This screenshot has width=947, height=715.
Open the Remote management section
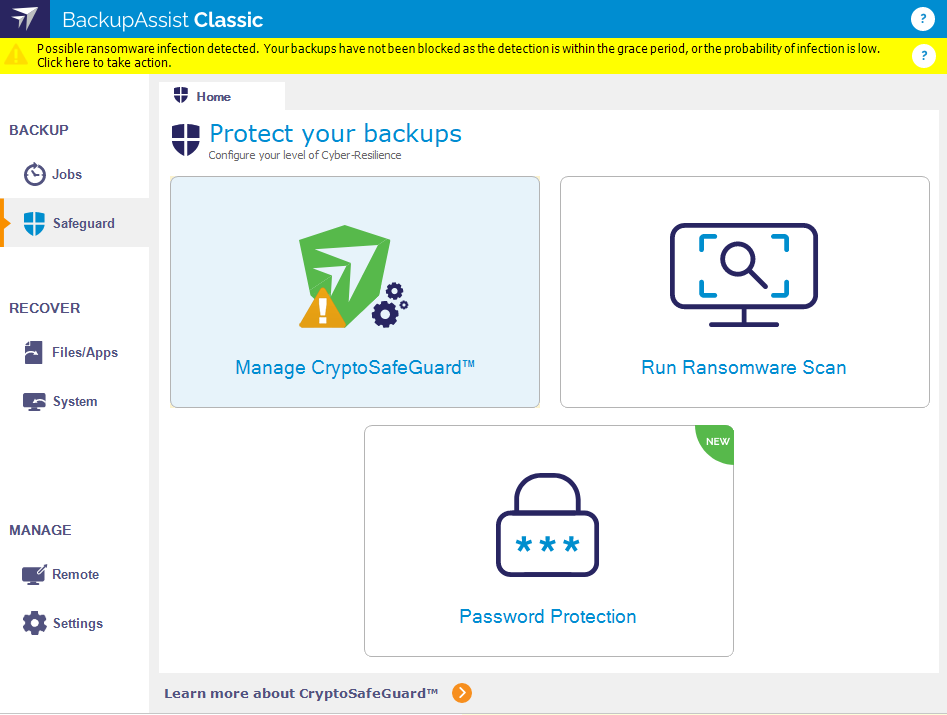pos(75,574)
